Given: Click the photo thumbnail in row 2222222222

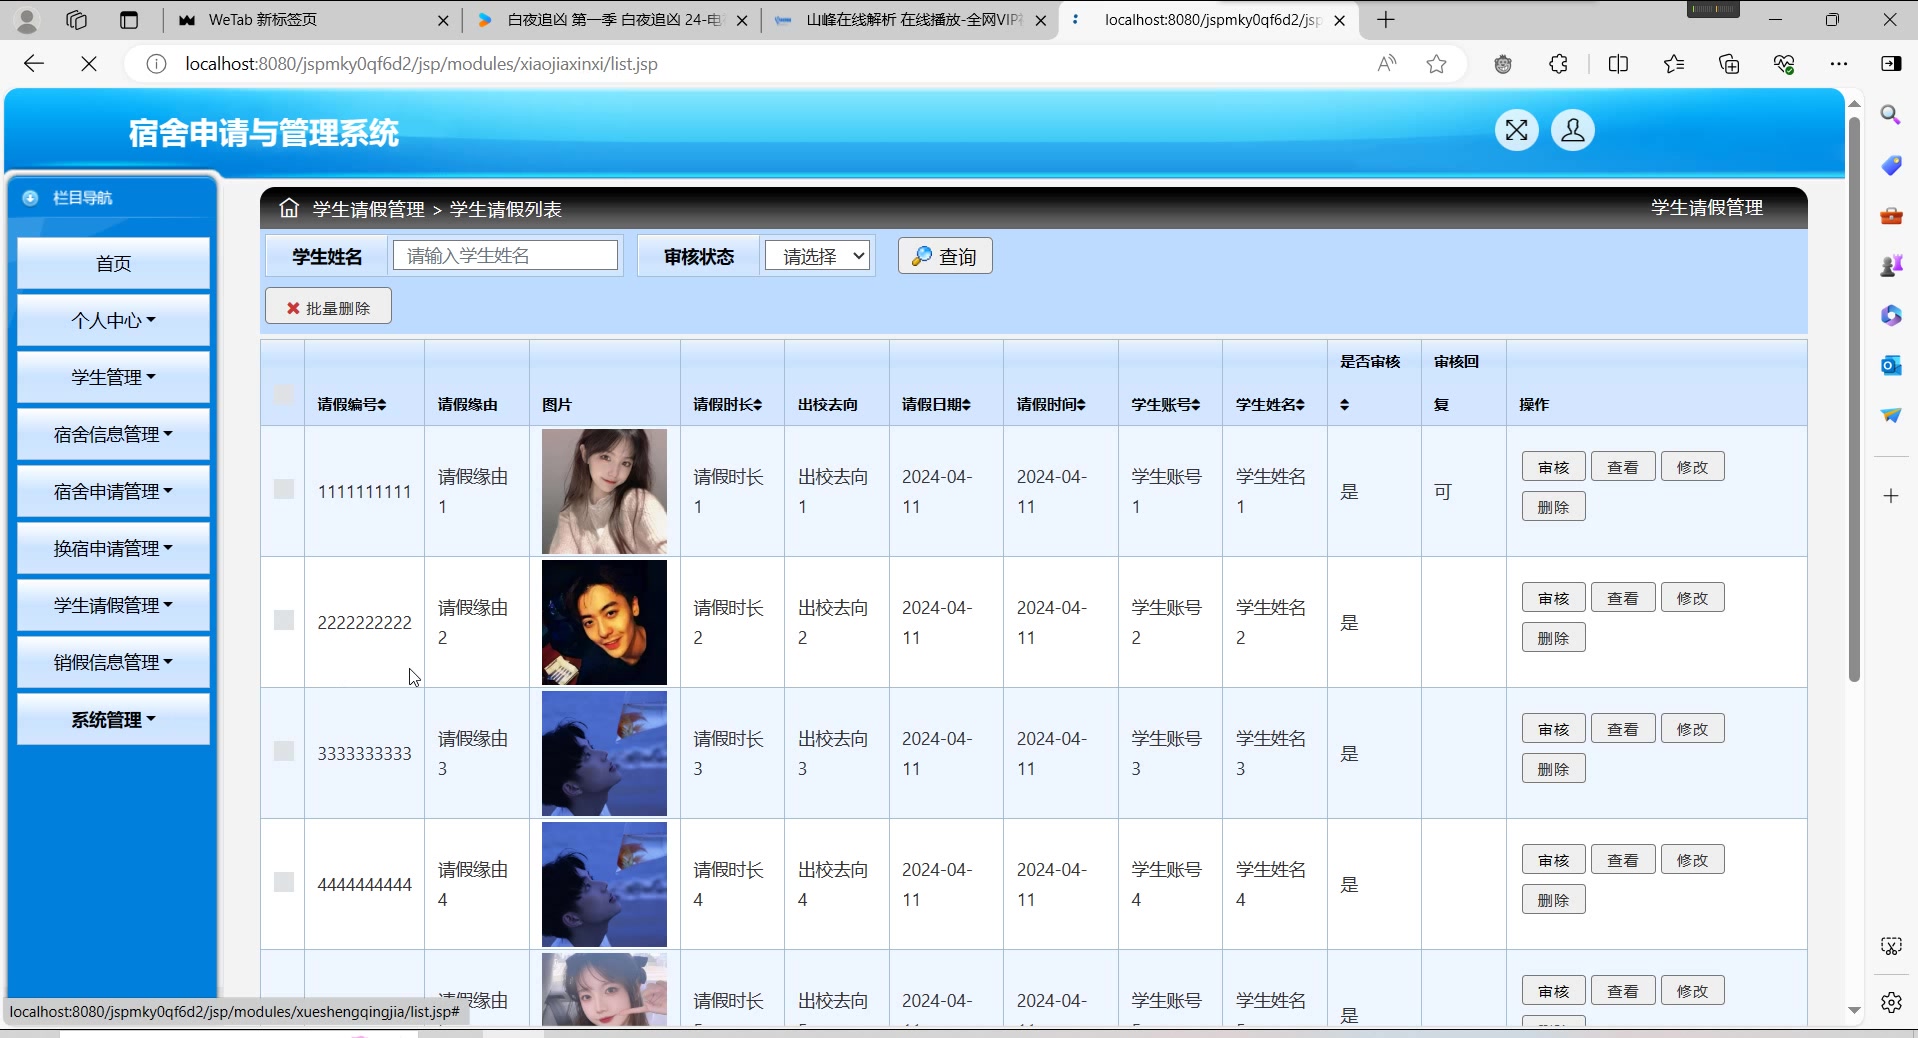Looking at the screenshot, I should tap(604, 622).
